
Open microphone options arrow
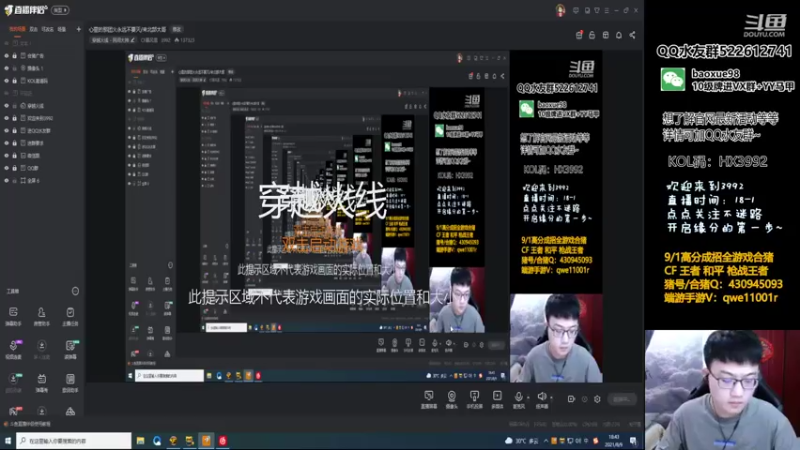coord(528,397)
